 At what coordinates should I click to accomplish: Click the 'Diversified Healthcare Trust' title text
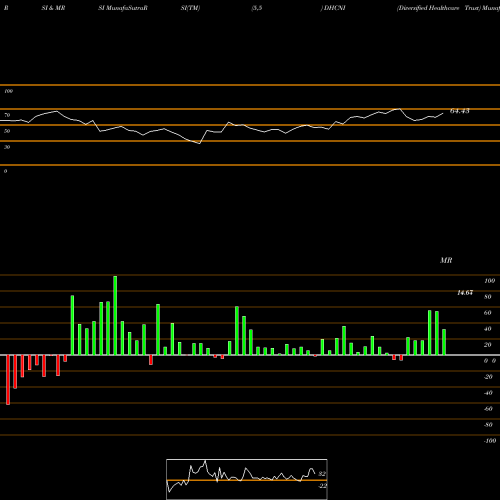pos(438,8)
